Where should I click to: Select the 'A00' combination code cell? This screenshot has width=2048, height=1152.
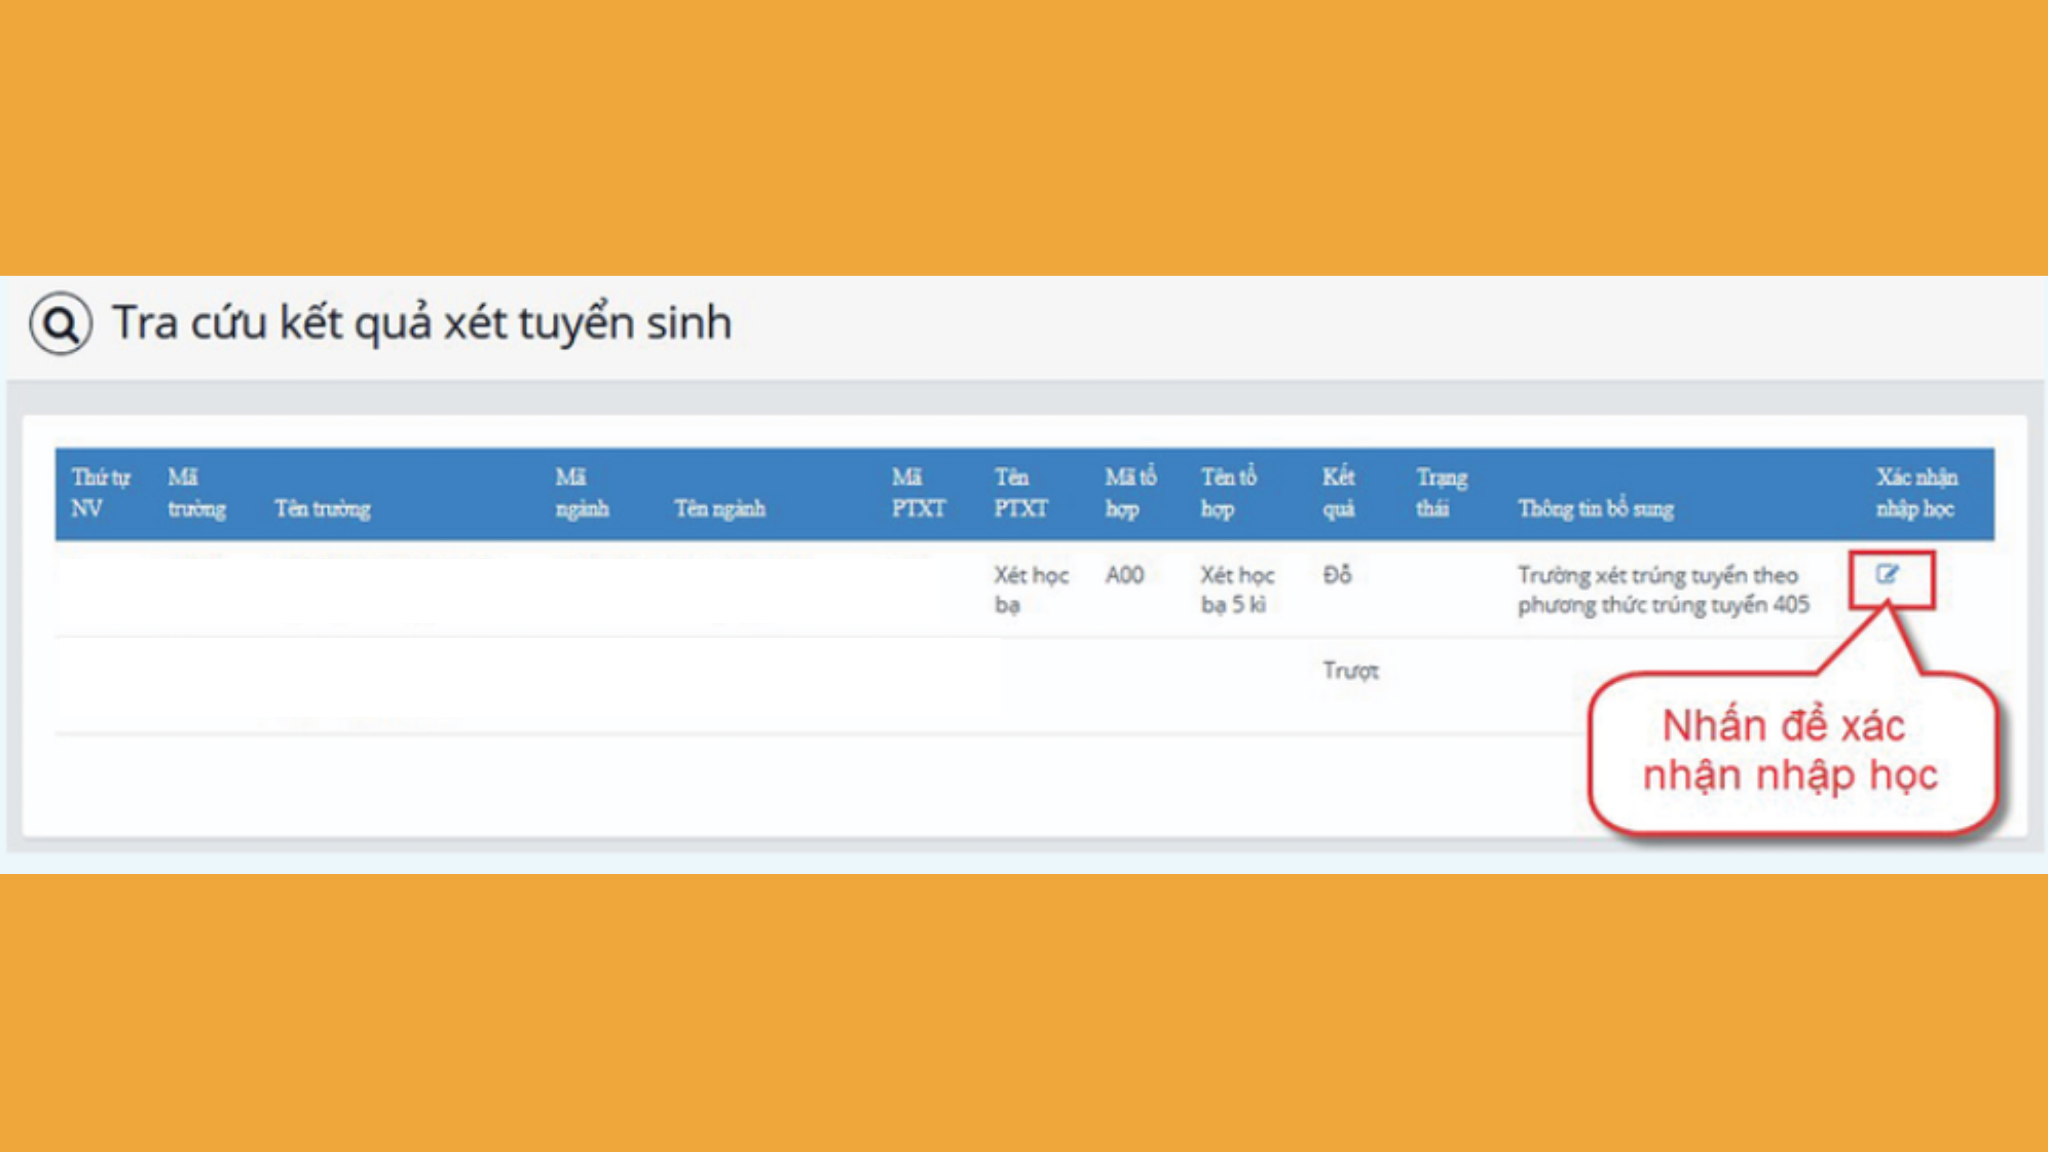[1124, 575]
